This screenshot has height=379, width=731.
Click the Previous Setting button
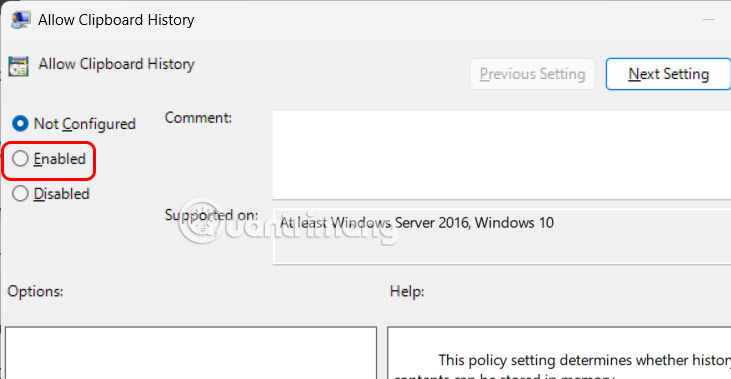[x=532, y=74]
